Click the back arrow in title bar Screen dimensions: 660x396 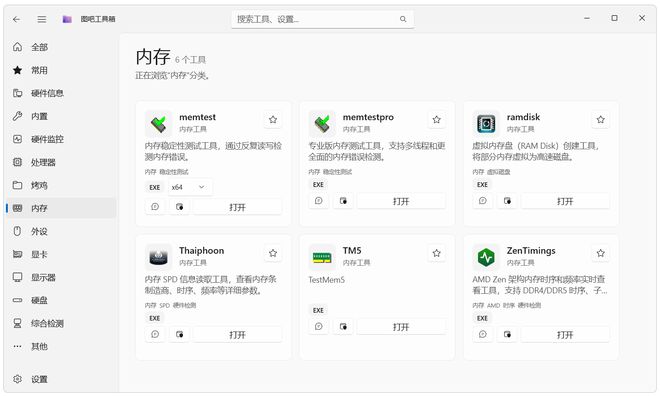tap(16, 19)
